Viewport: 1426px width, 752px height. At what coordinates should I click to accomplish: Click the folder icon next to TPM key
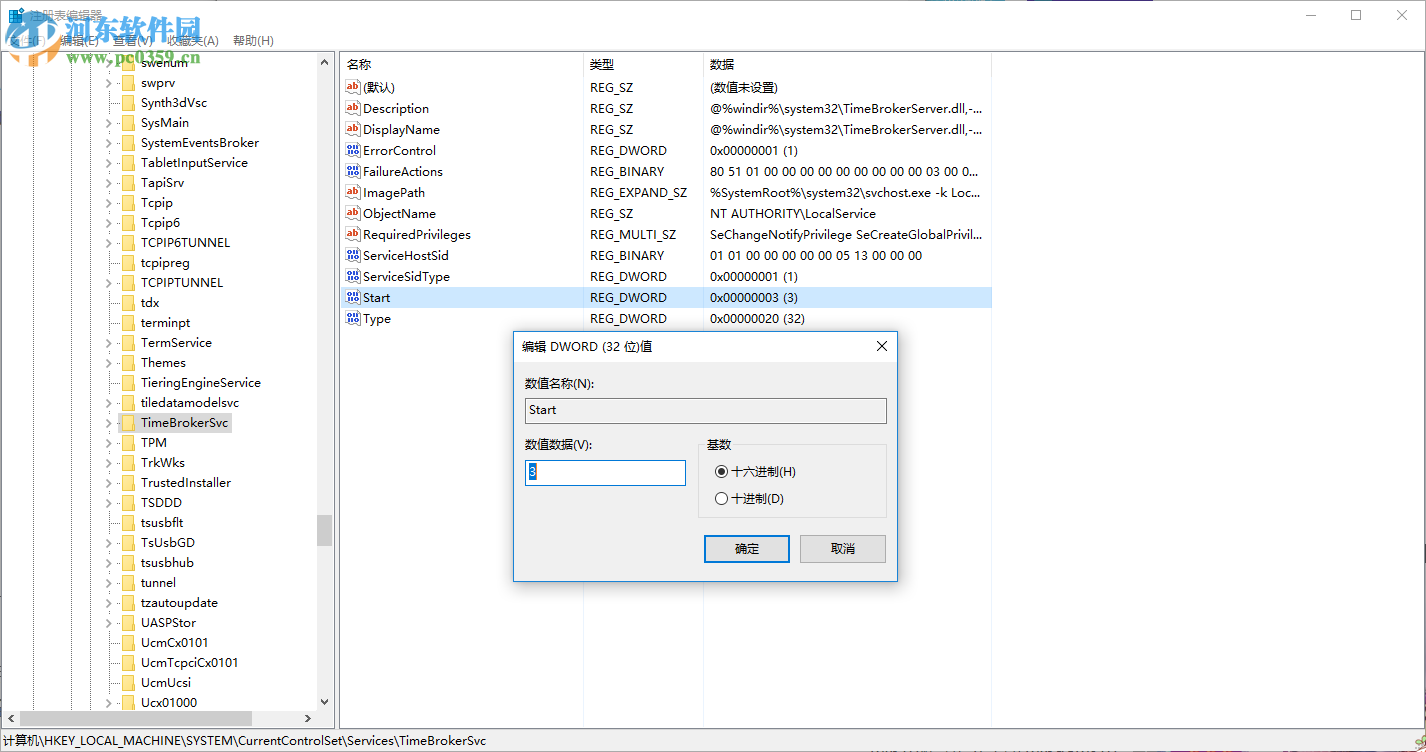tap(127, 442)
